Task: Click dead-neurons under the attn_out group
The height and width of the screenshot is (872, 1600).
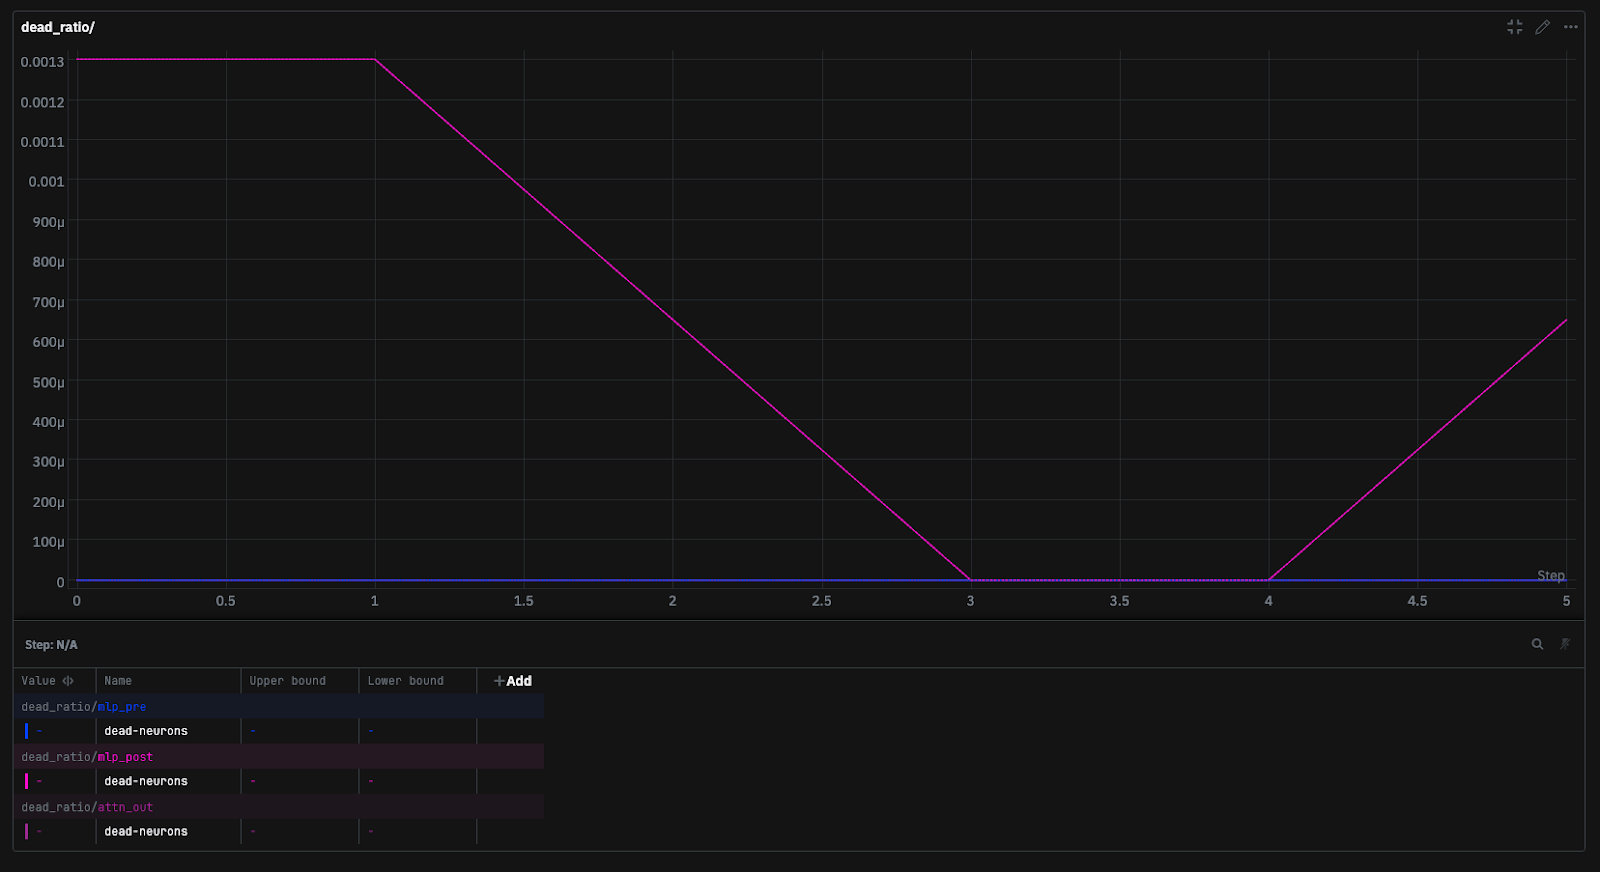Action: [146, 831]
